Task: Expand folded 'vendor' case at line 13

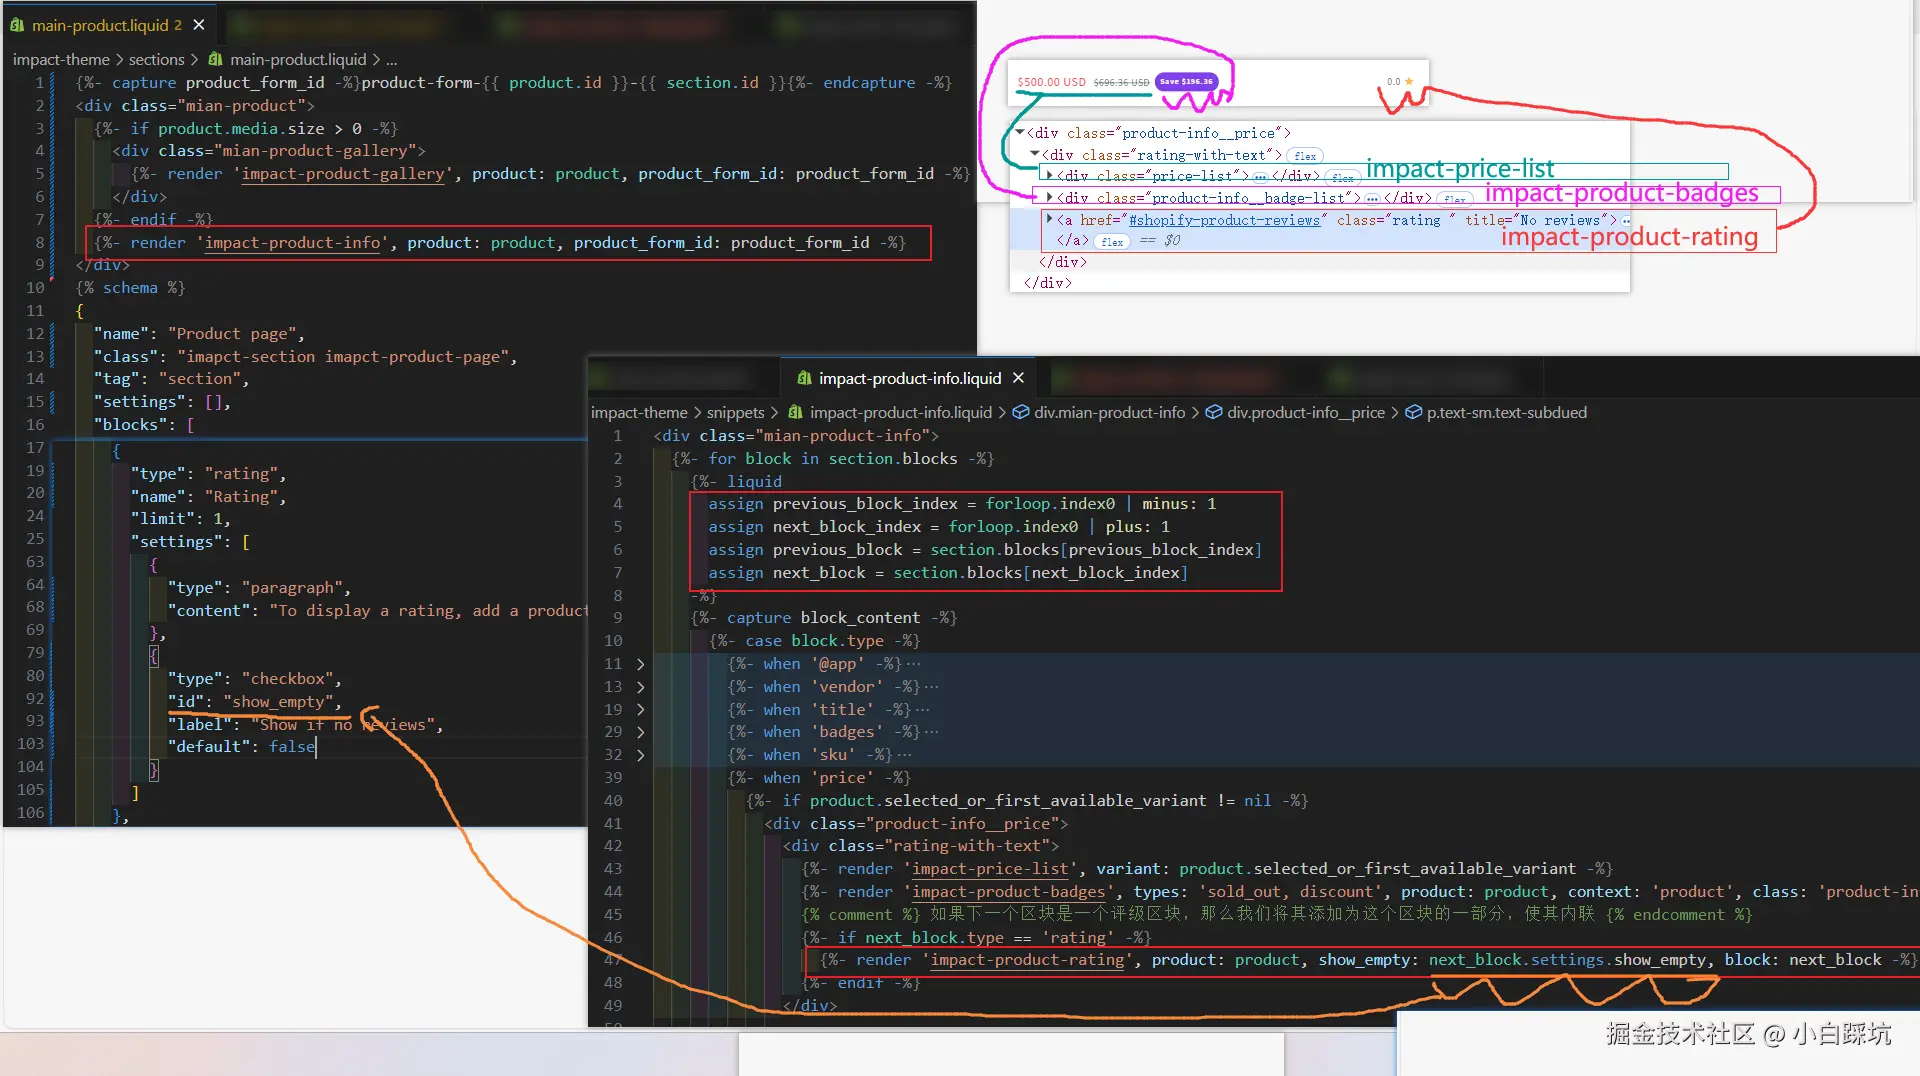Action: pos(640,687)
